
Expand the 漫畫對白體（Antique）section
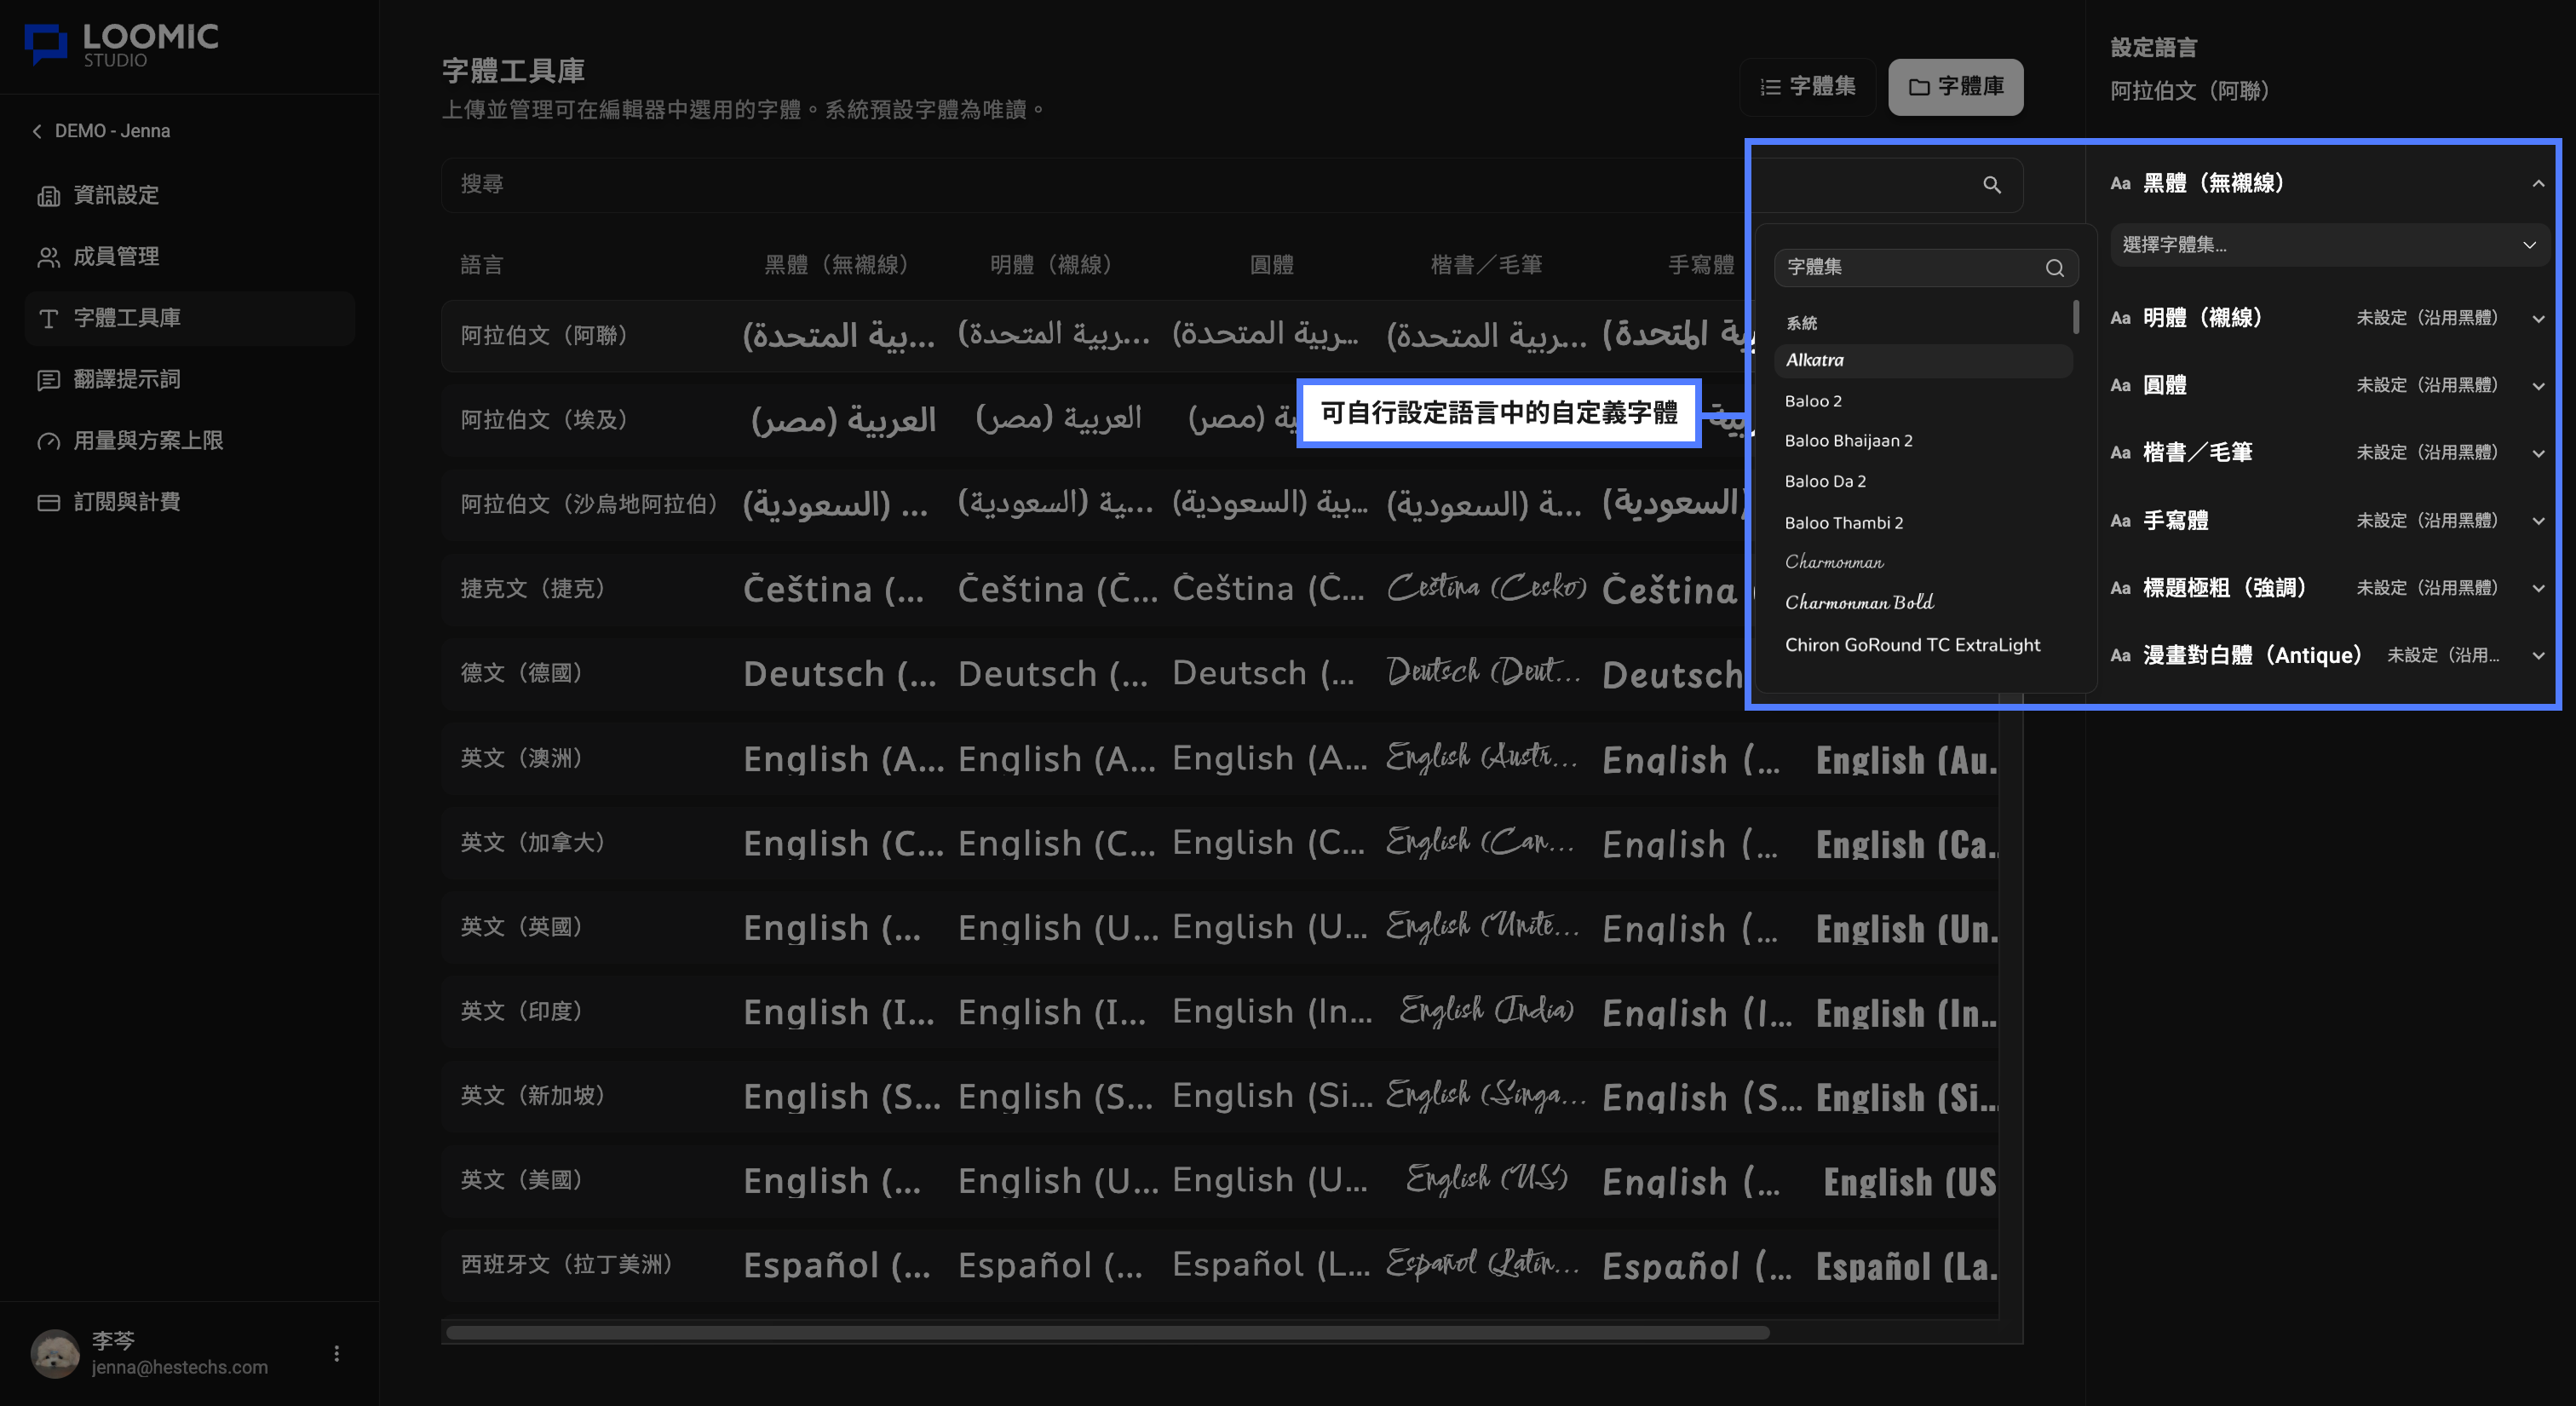click(2537, 656)
